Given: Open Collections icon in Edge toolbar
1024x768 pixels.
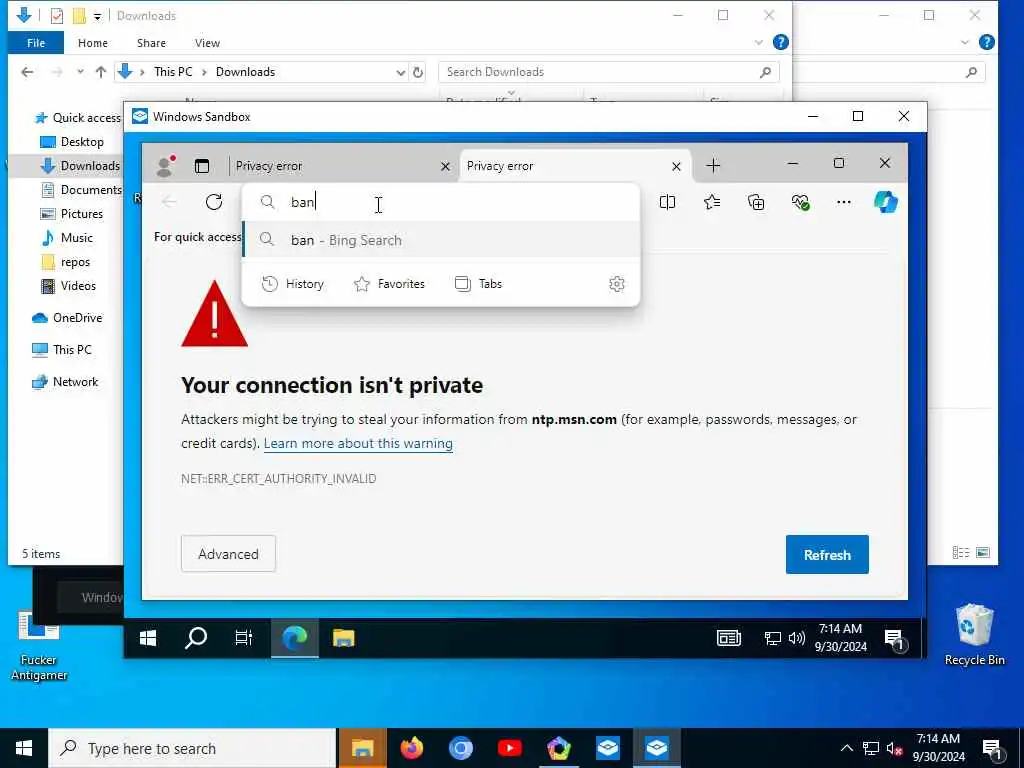Looking at the screenshot, I should coord(756,202).
